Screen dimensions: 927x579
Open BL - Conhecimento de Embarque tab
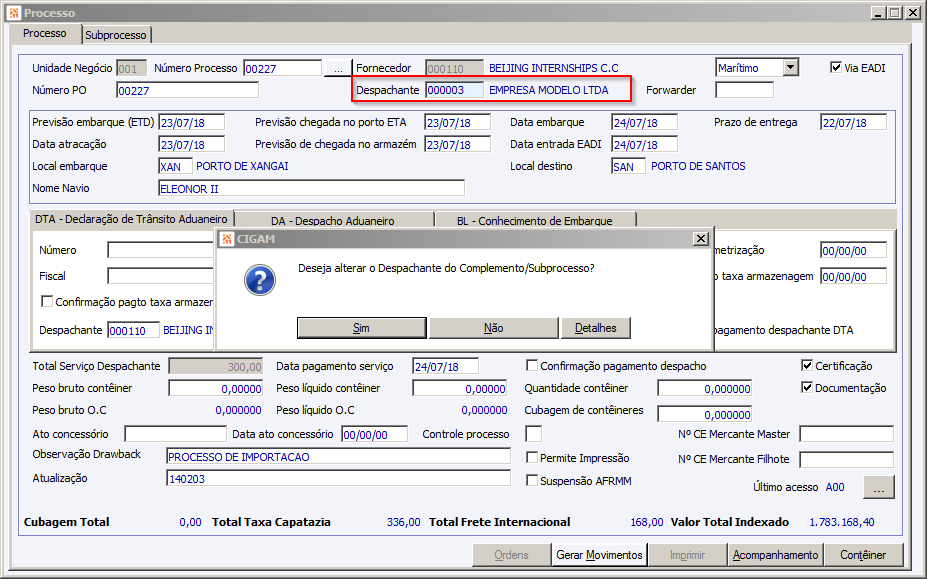tap(535, 221)
